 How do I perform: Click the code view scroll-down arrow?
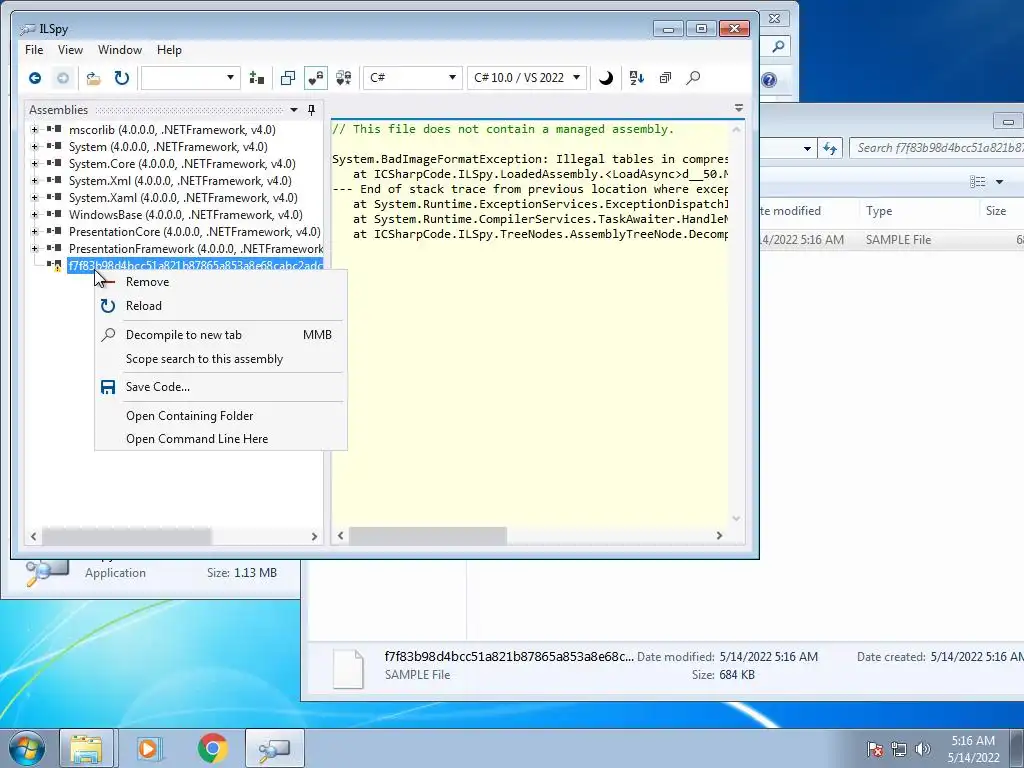click(736, 519)
